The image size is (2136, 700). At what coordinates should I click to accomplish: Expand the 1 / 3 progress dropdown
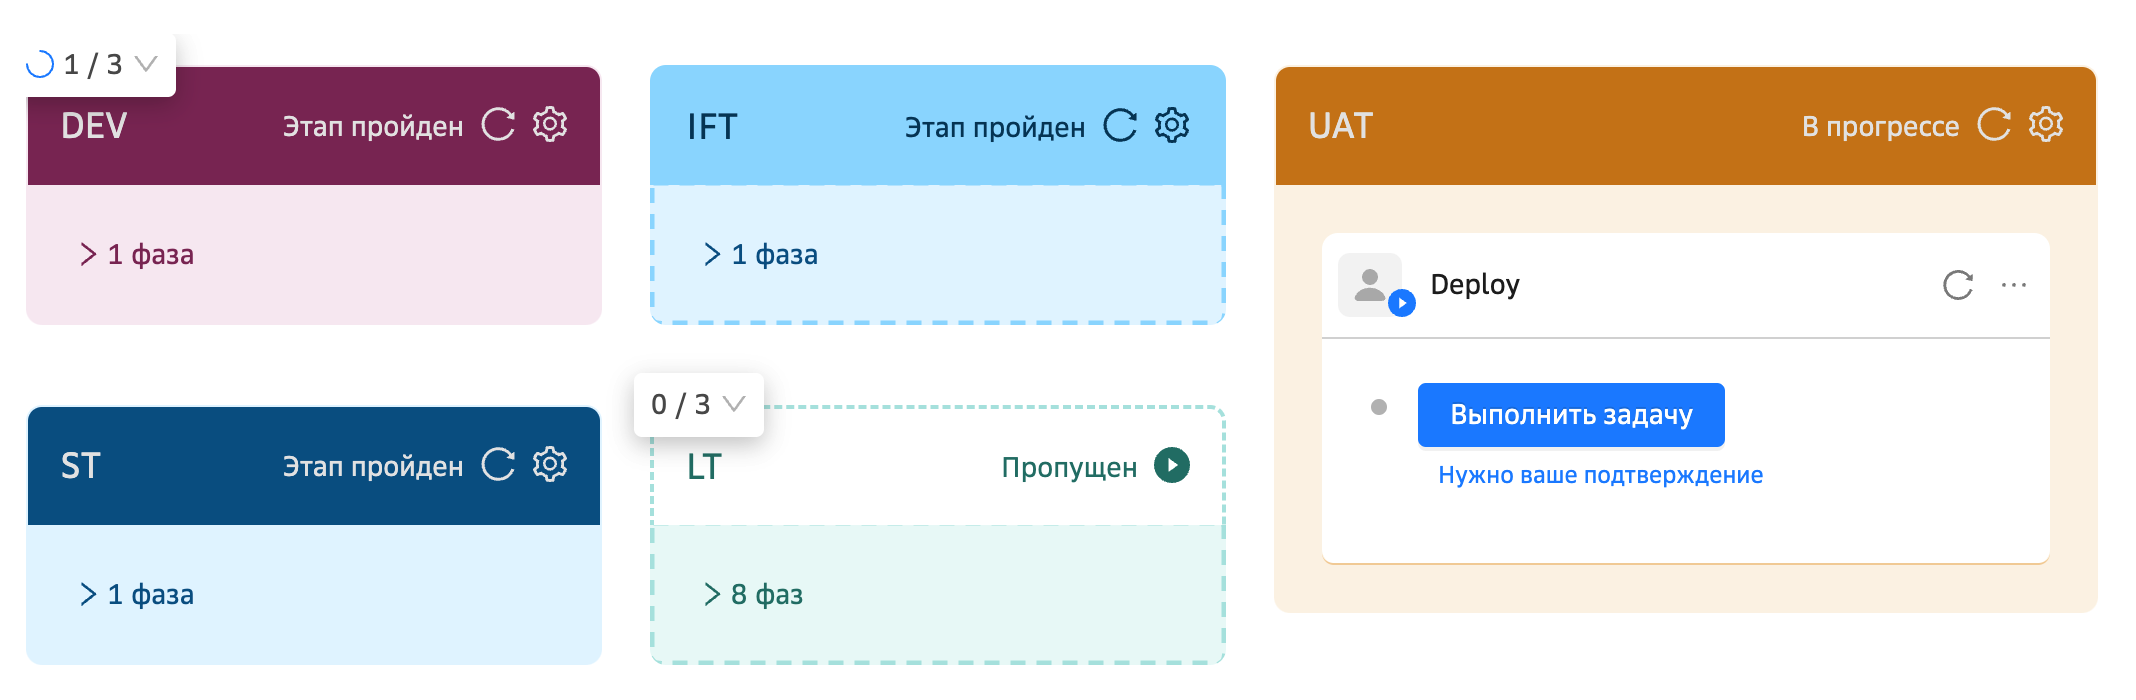(146, 64)
